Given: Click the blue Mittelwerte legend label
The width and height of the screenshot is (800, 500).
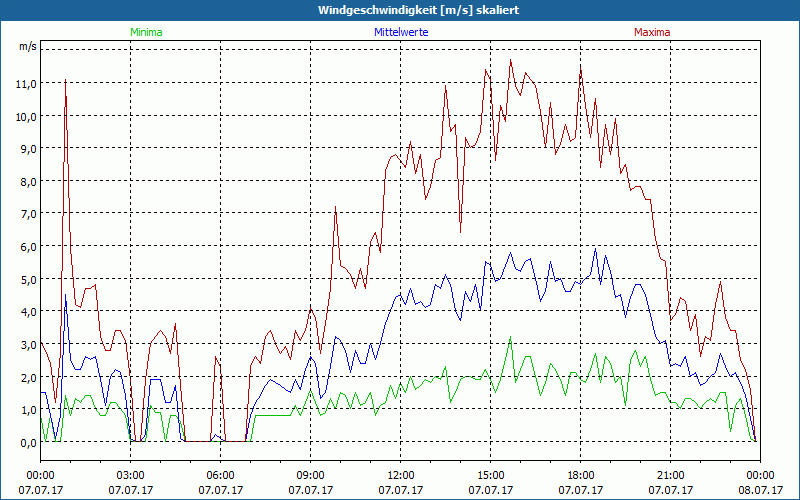Looking at the screenshot, I should point(401,32).
